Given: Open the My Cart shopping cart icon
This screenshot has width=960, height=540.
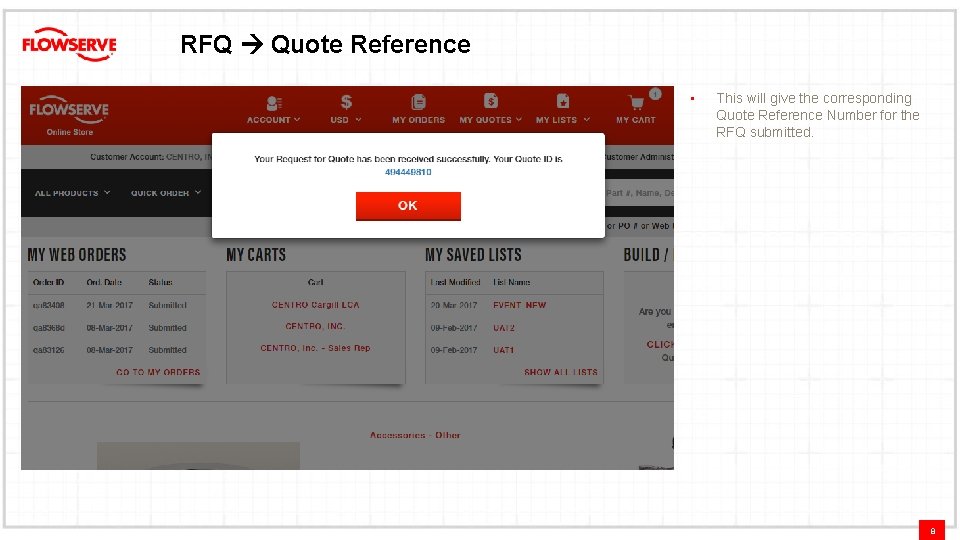Looking at the screenshot, I should [x=636, y=103].
